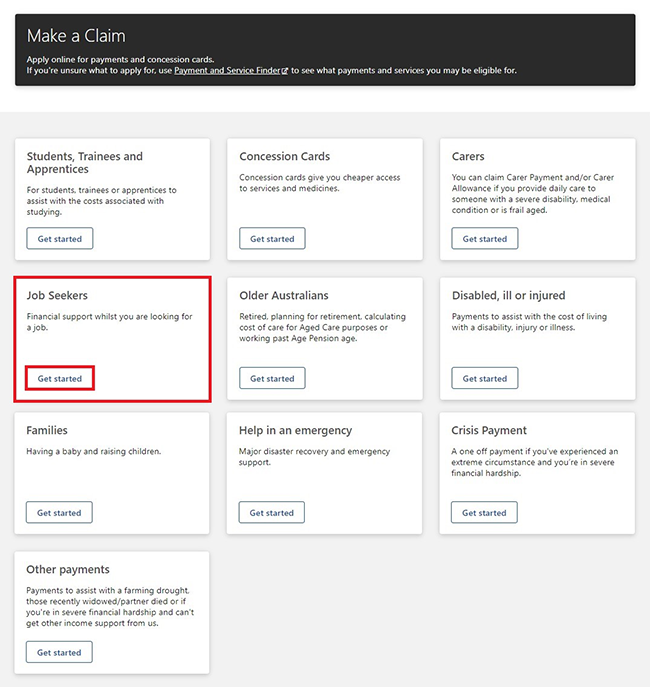Select the Job Seekers card heading
650x687 pixels.
point(57,295)
